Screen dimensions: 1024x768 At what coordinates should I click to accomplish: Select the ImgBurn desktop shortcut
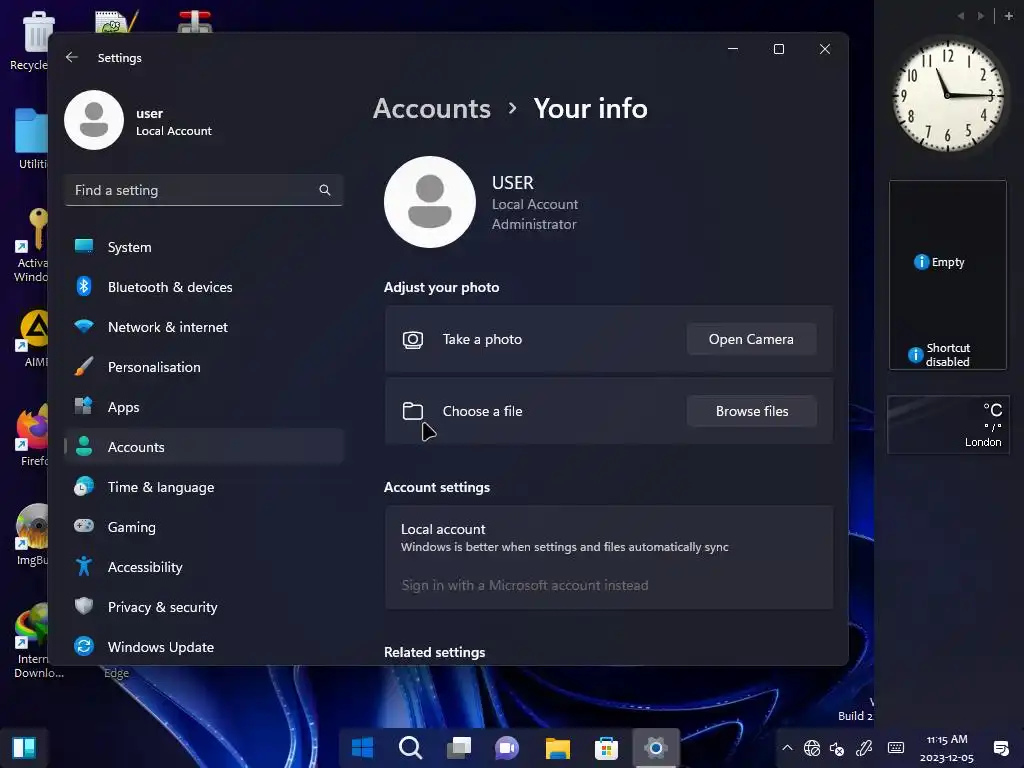(x=33, y=534)
